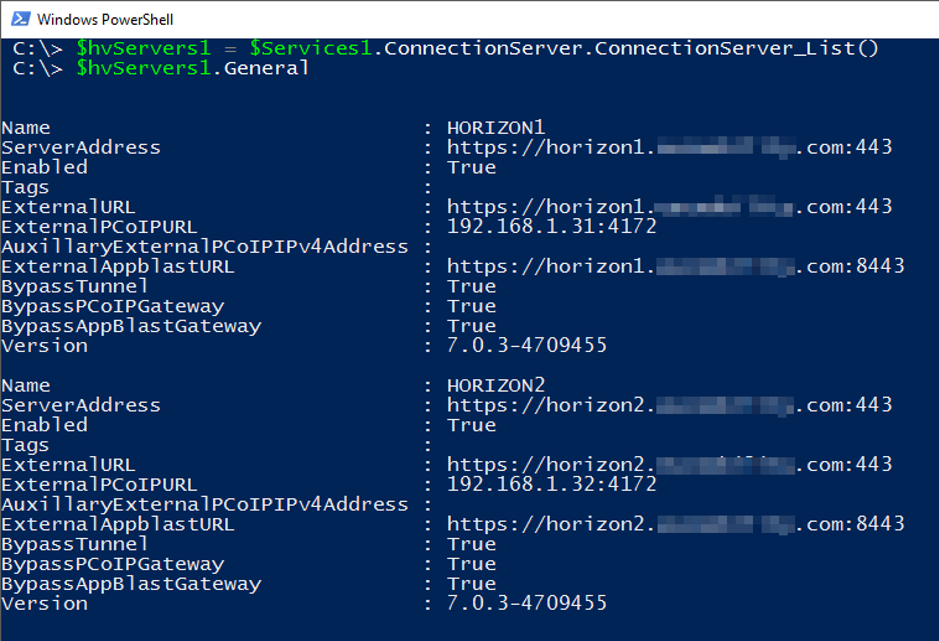Screen dimensions: 939x641
Task: Click the second BypassAppBlastGateway property label
Action: pos(131,584)
